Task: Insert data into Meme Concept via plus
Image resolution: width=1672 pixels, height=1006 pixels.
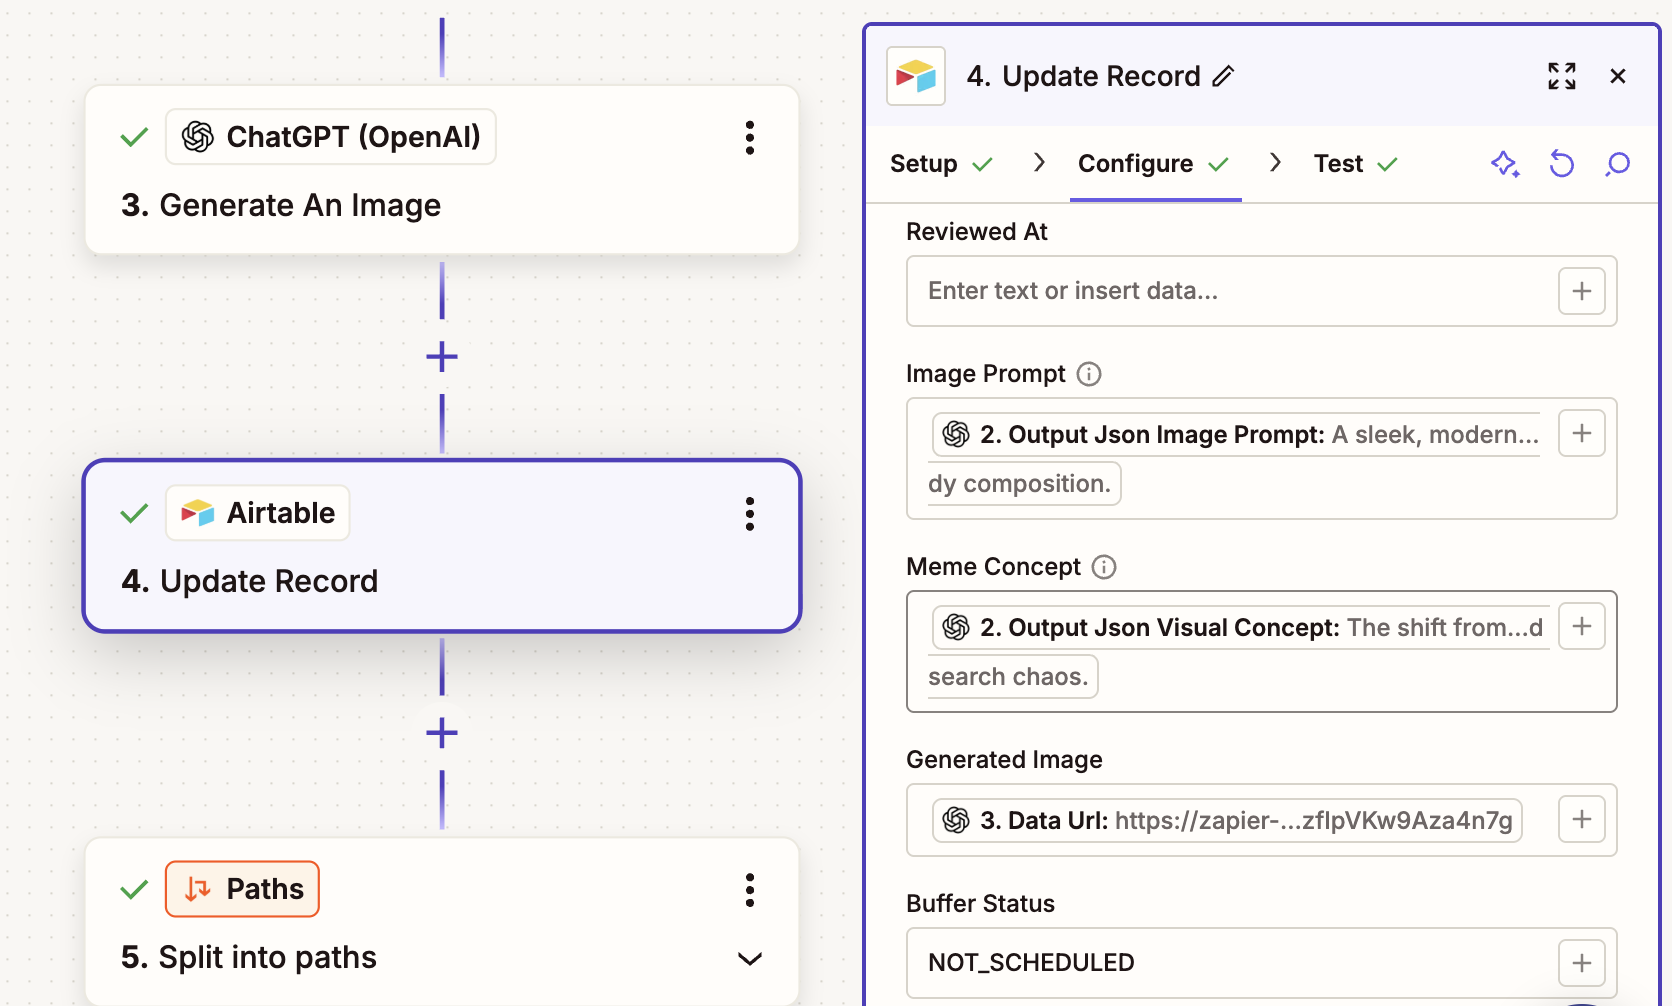Action: point(1582,626)
